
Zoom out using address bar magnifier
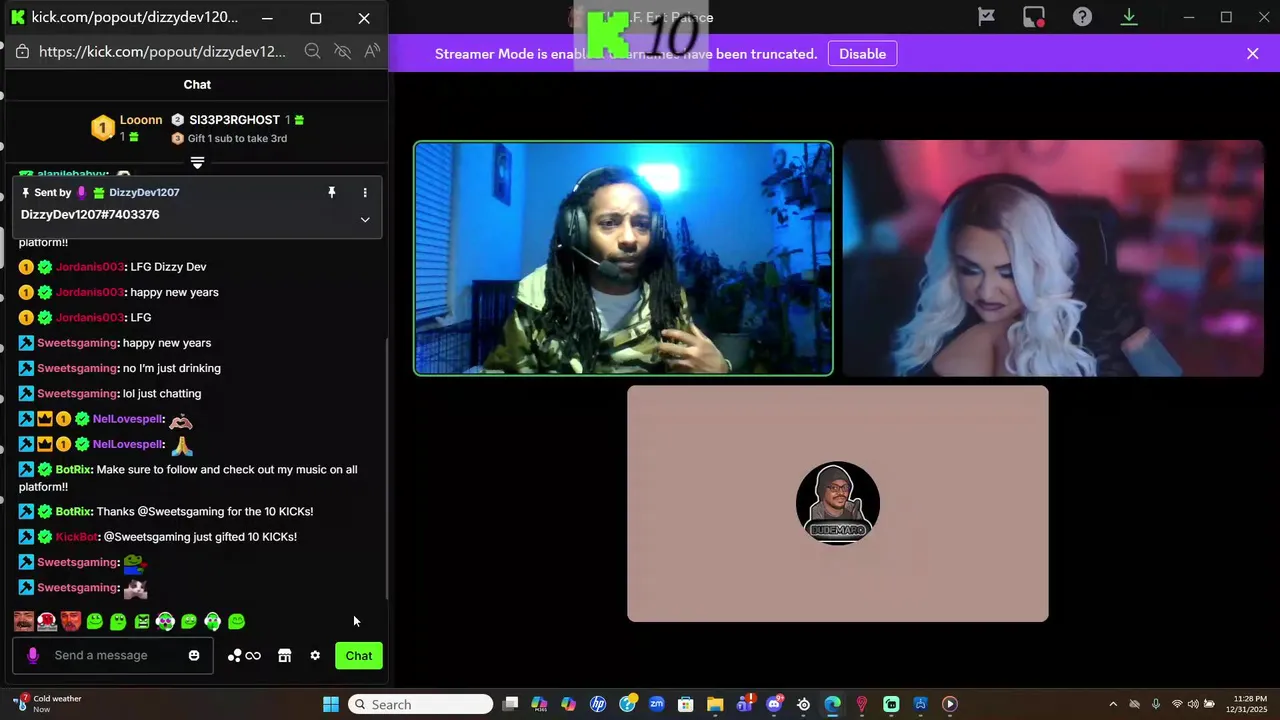[x=312, y=51]
